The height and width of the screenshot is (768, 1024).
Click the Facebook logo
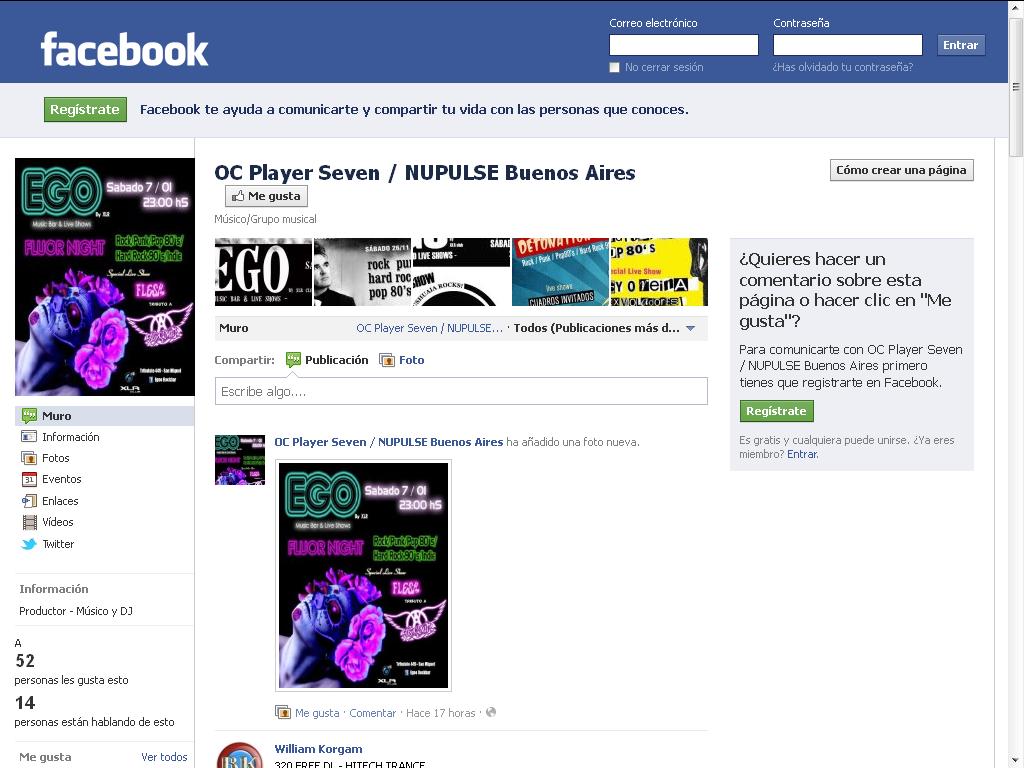tap(124, 50)
